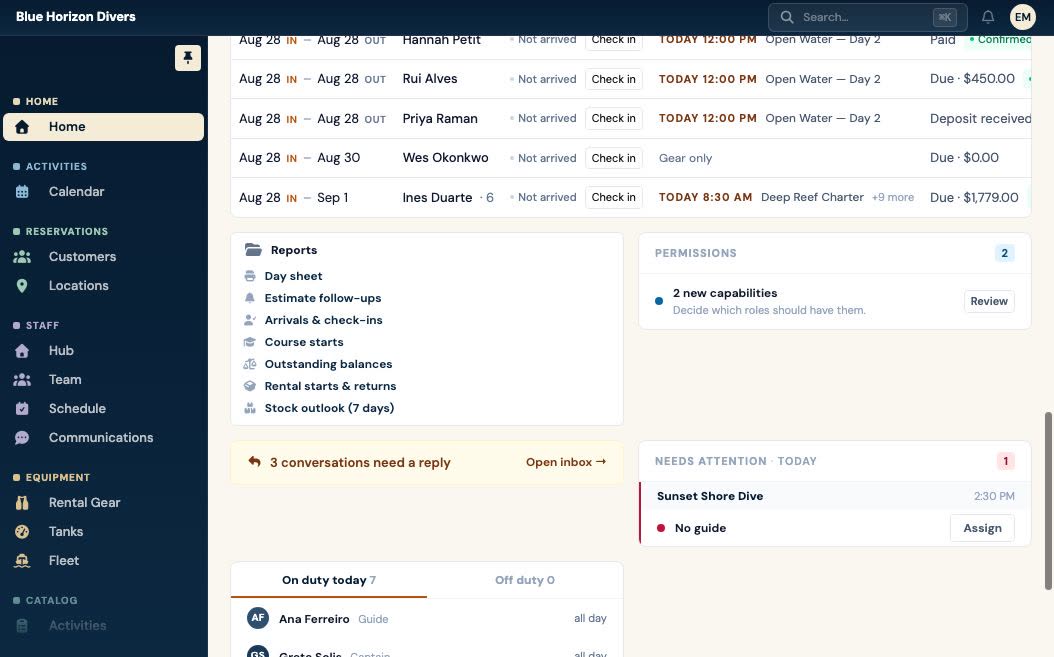
Task: Click the Hub icon under Staff
Action: 22,351
